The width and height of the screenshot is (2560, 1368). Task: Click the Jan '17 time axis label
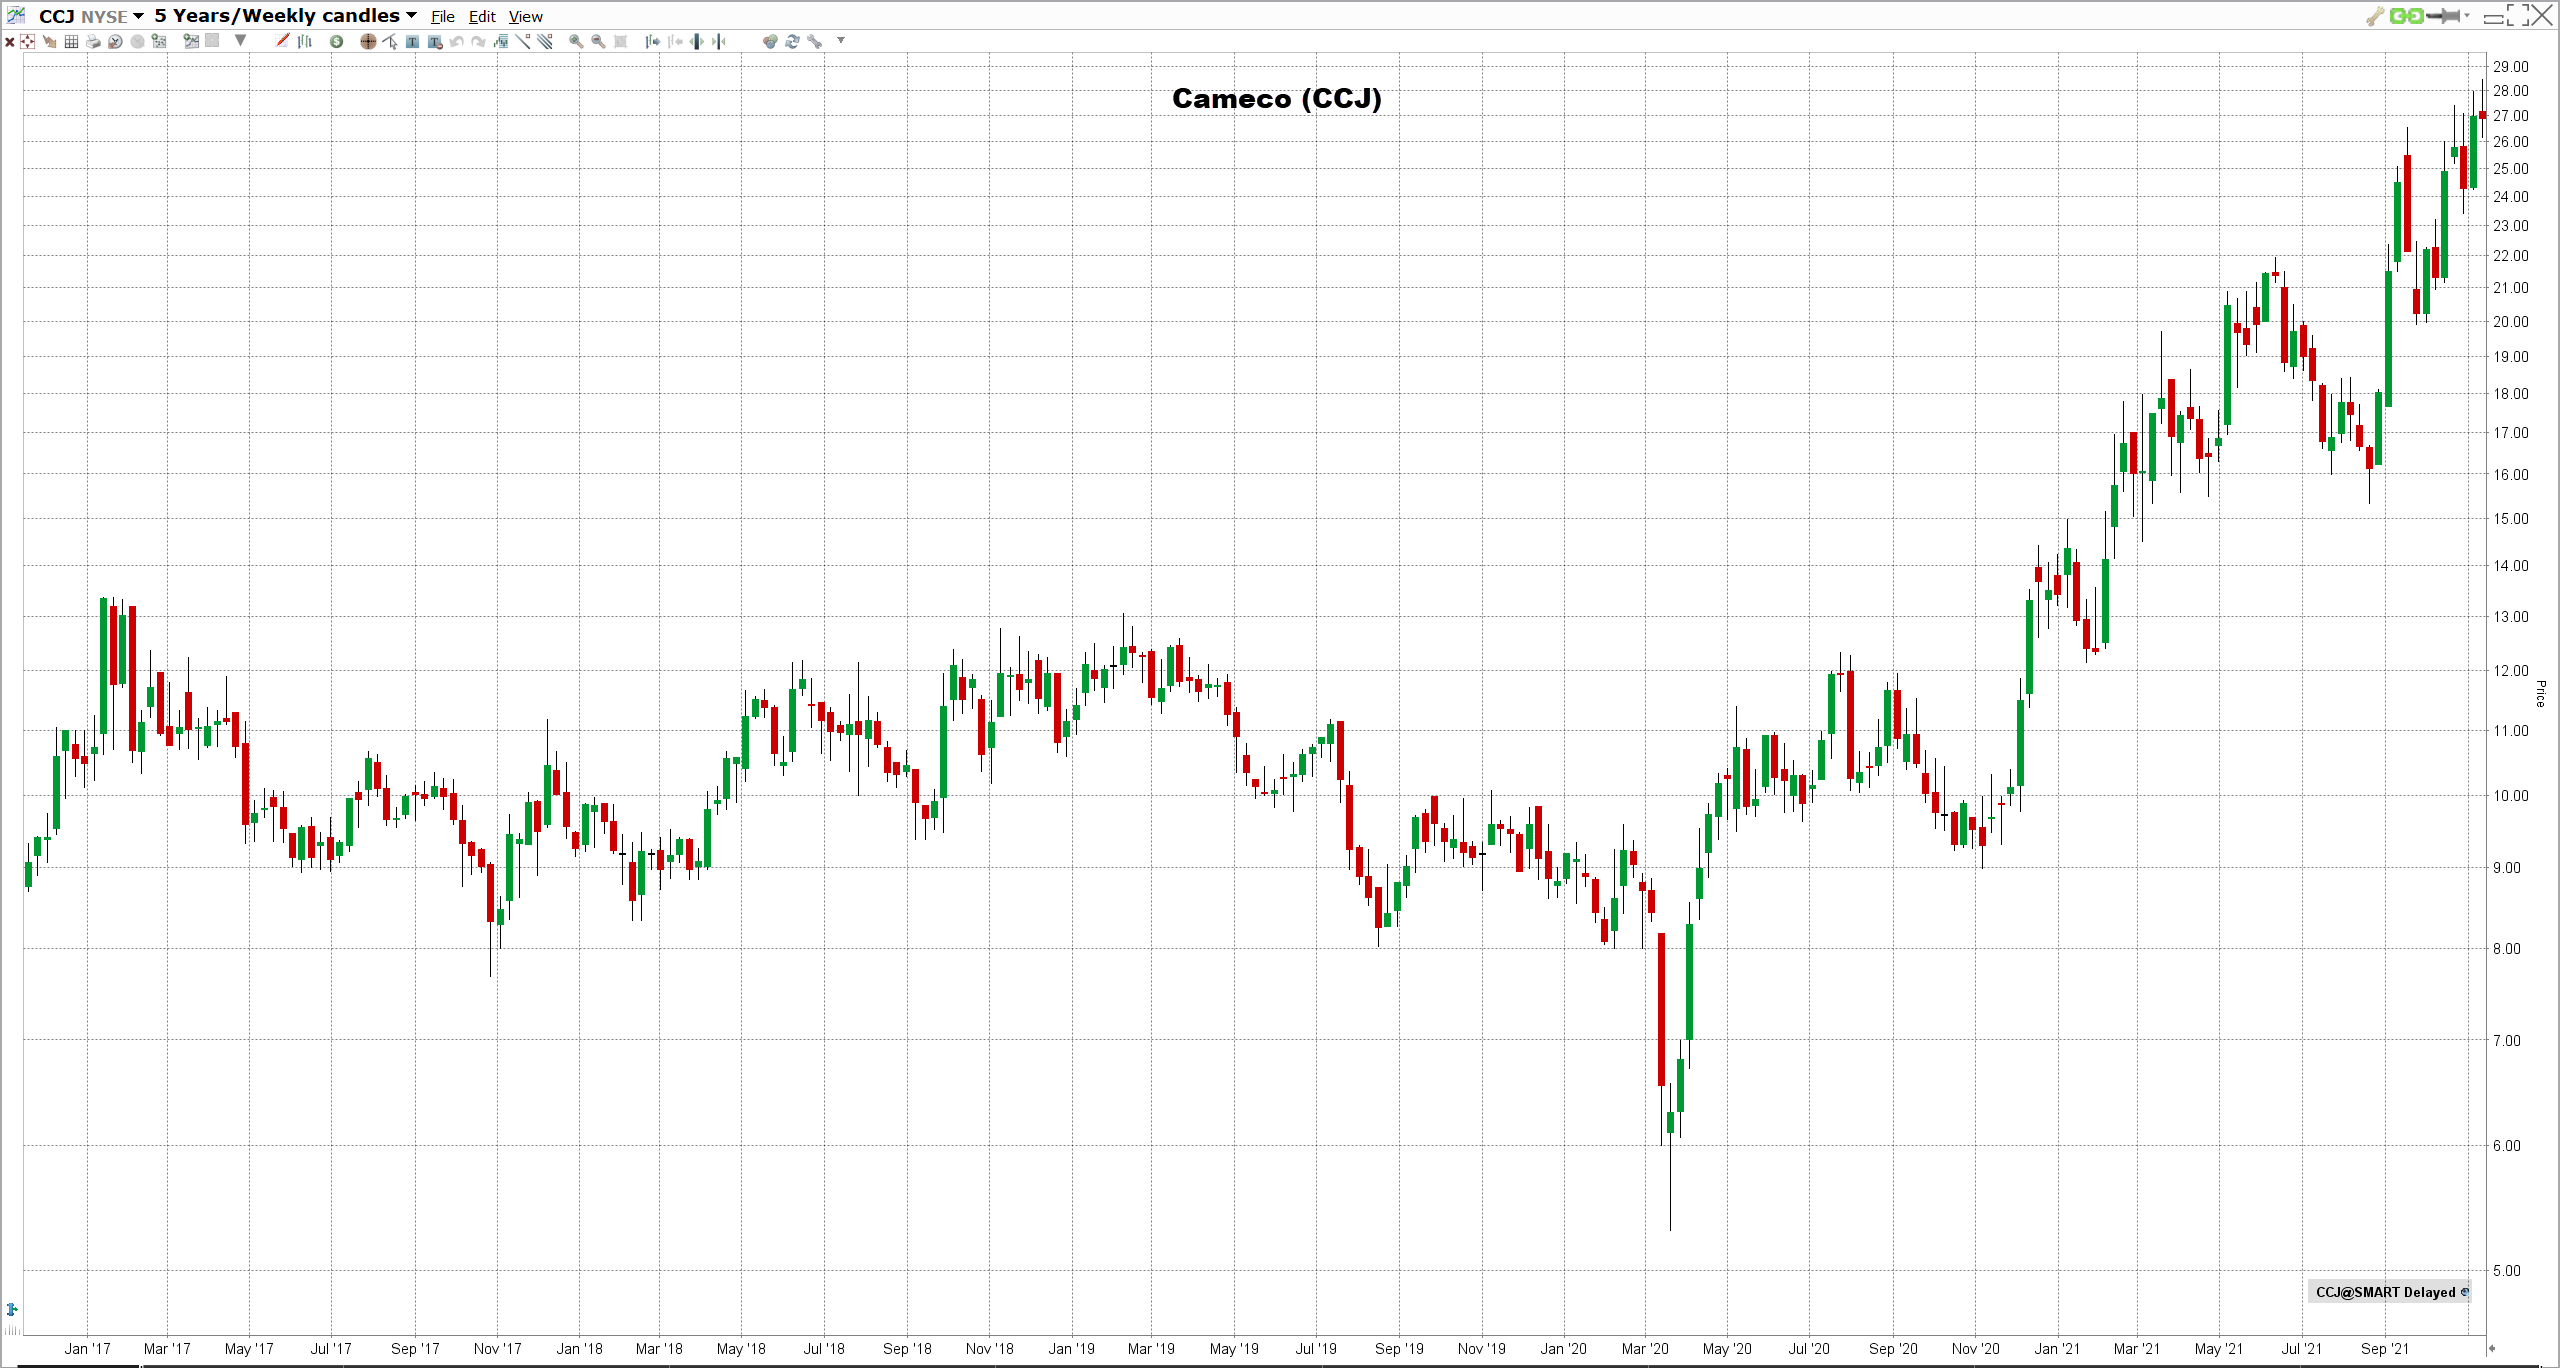87,1349
